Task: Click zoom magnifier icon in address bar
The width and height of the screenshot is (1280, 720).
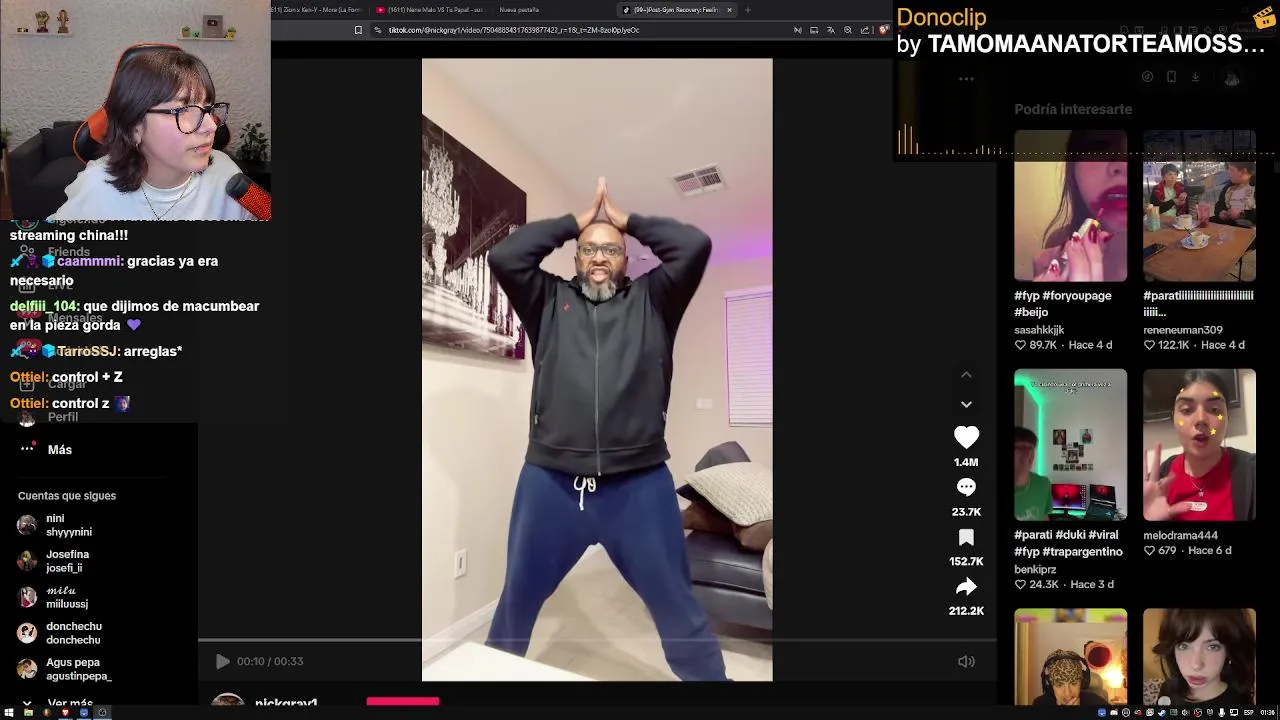Action: (x=848, y=30)
